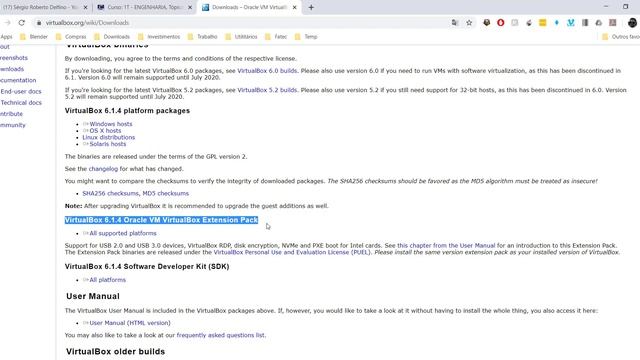This screenshot has height=360, width=640.
Task: Open the Linux distributions link
Action: coord(109,137)
